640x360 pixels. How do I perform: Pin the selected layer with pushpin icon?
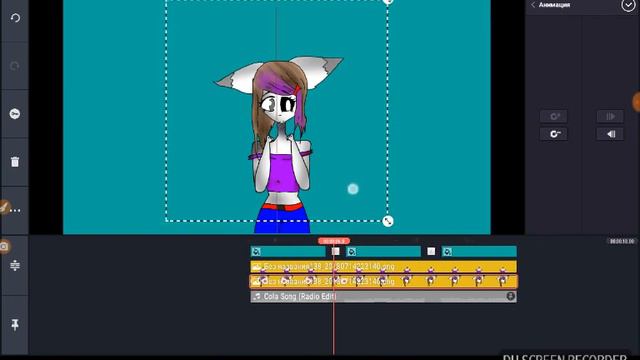(15, 325)
